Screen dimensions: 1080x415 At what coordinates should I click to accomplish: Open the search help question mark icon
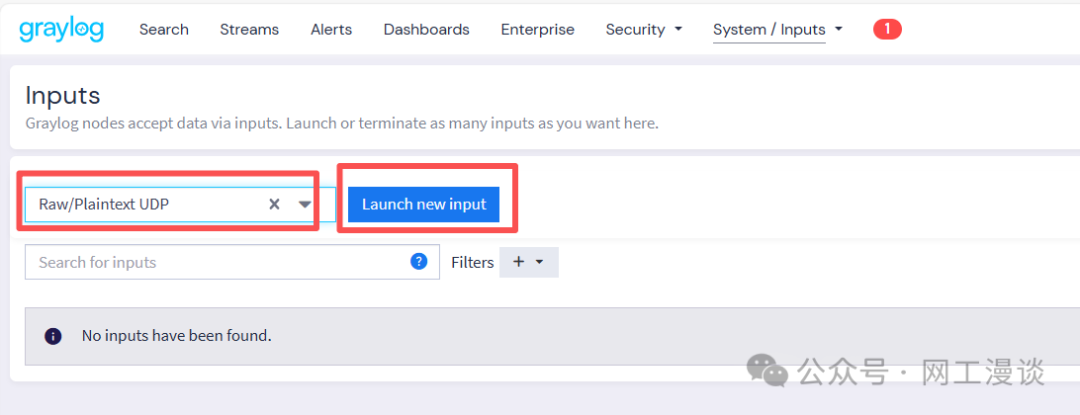tap(419, 262)
